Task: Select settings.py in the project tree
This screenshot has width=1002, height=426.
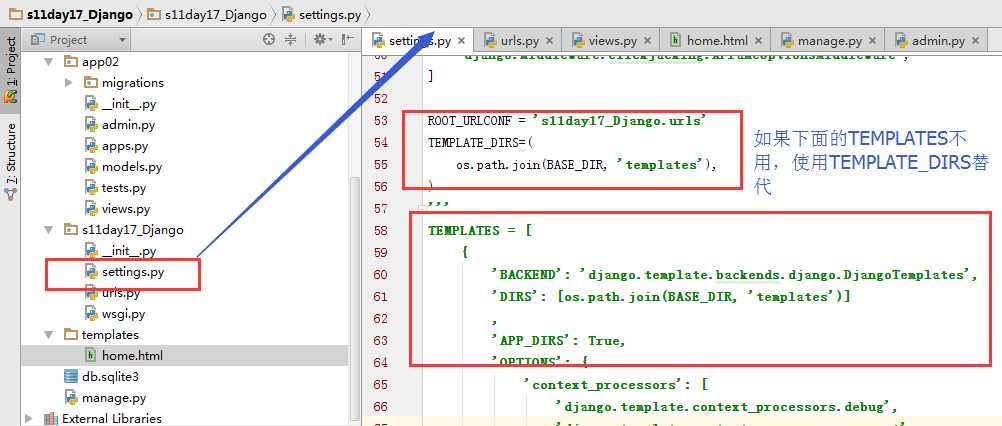Action: 125,272
